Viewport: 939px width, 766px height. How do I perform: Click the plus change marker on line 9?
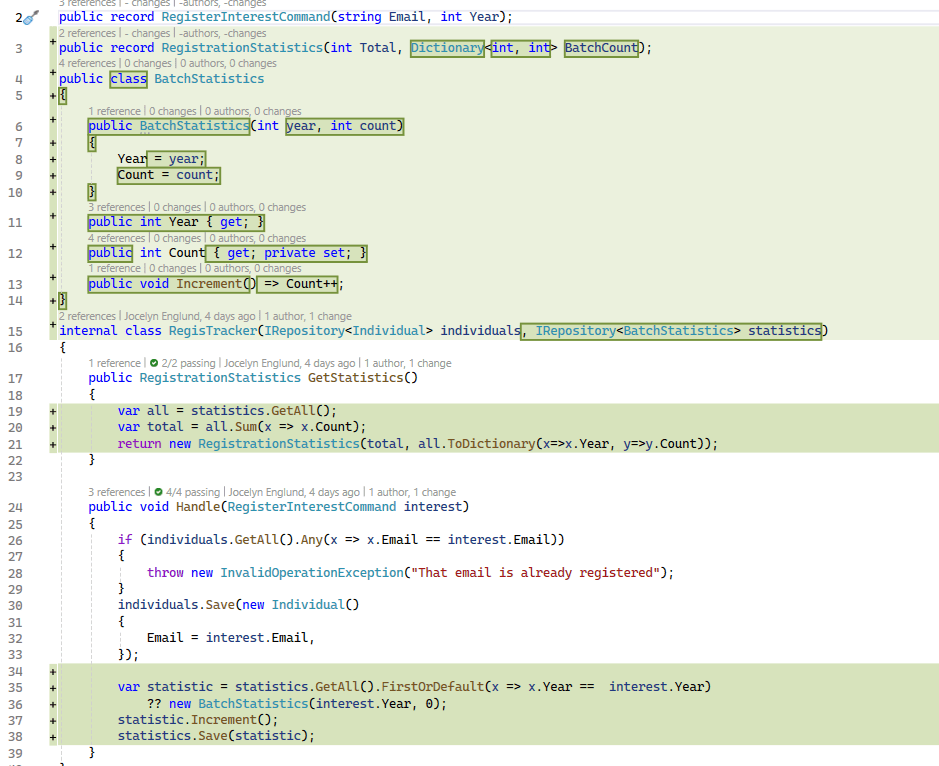pyautogui.click(x=52, y=175)
